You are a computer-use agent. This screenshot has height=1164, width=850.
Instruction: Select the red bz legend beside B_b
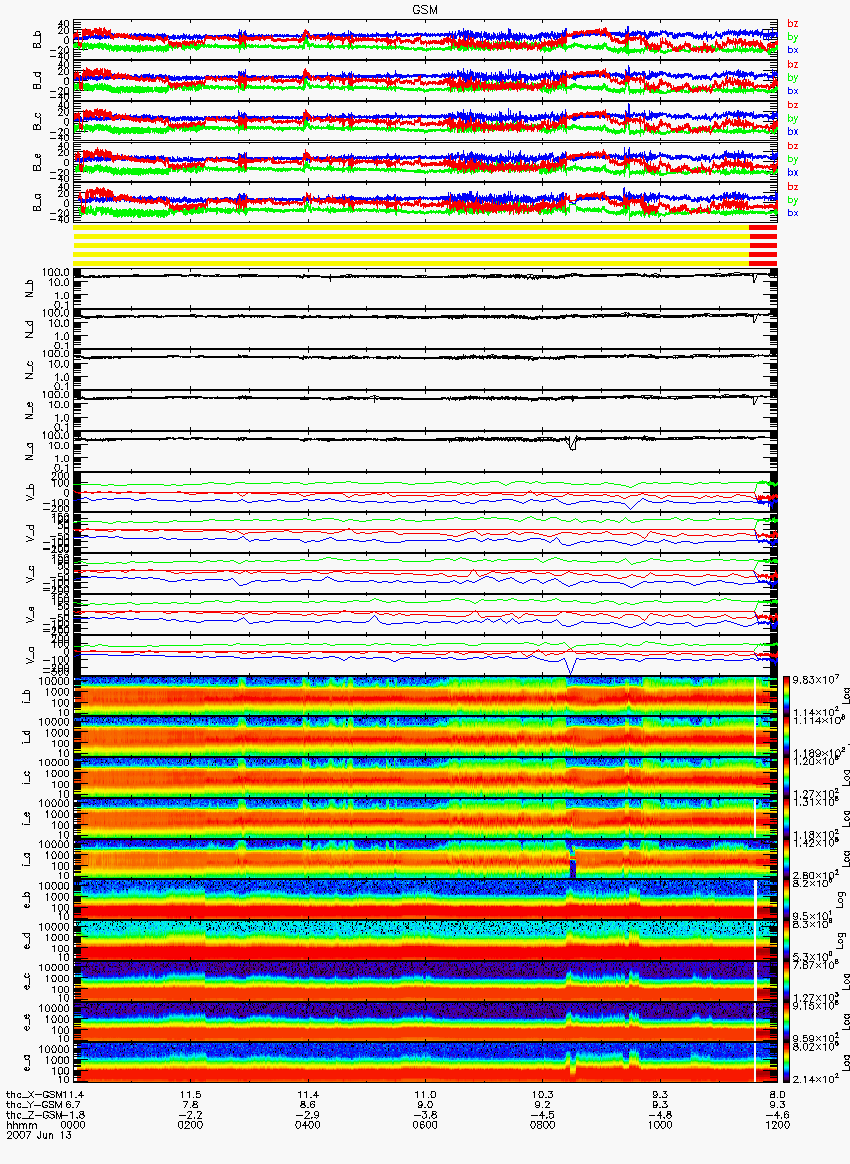point(792,24)
